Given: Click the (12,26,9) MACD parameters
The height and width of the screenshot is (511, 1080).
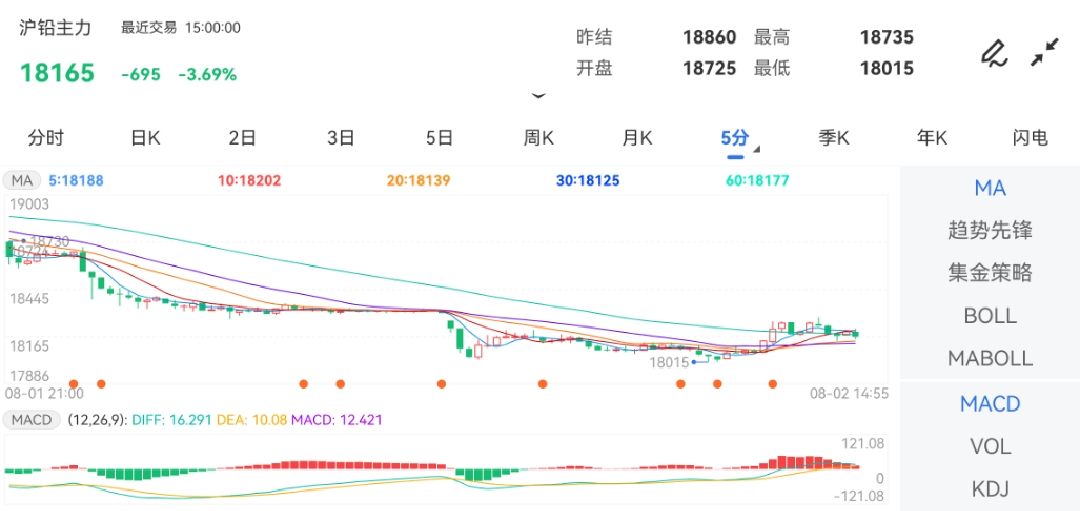Looking at the screenshot, I should (x=96, y=419).
